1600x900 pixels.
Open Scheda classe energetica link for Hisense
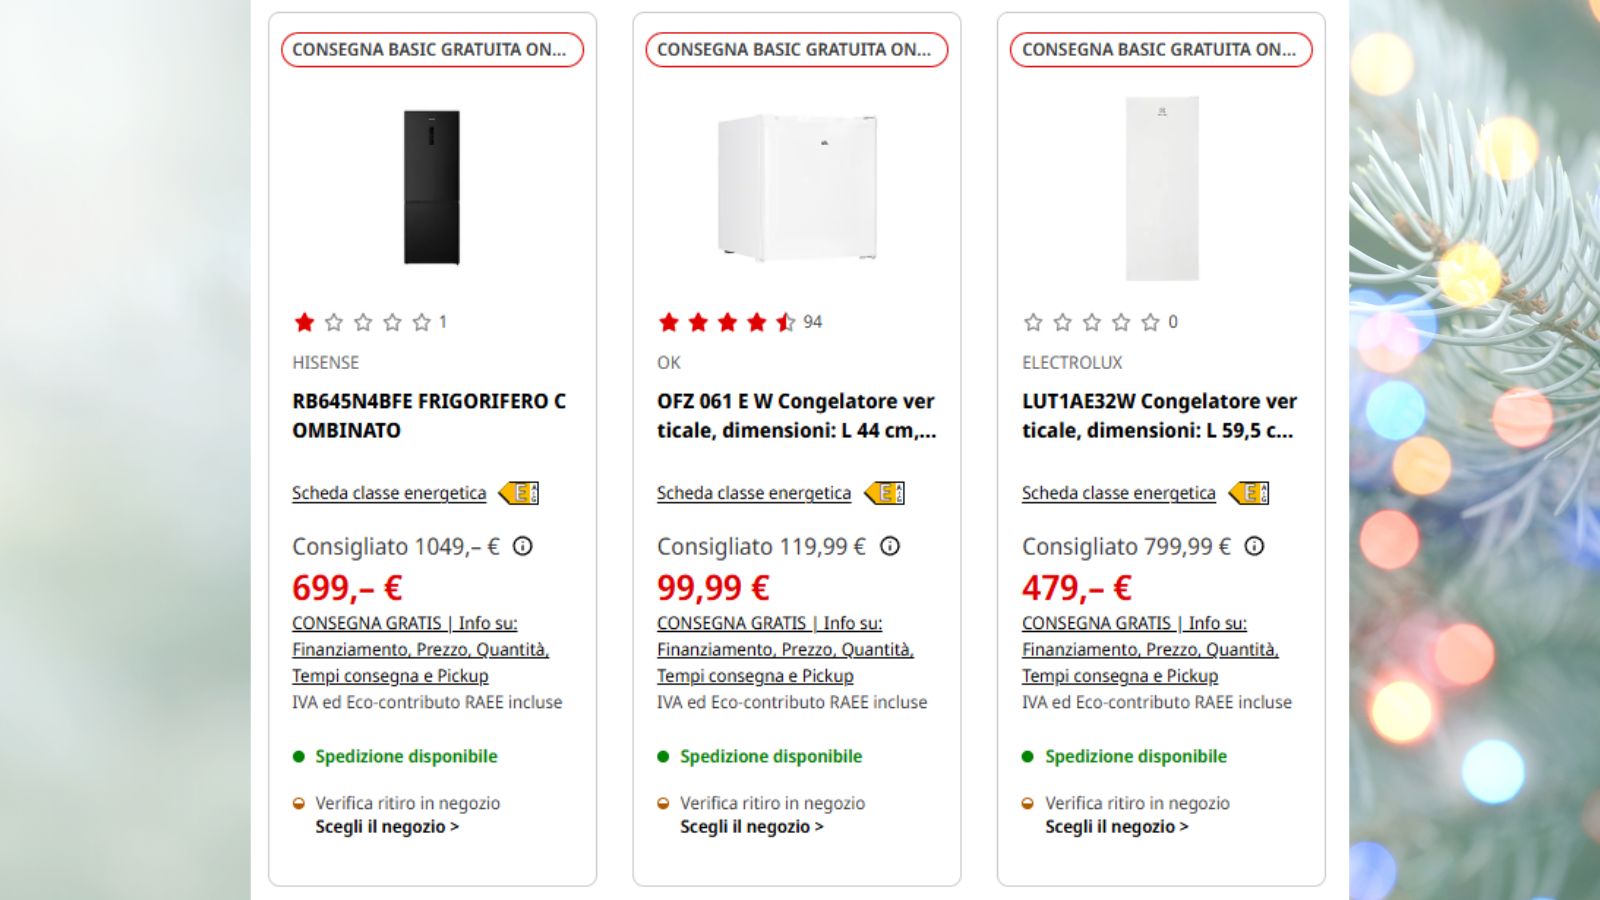tap(389, 493)
